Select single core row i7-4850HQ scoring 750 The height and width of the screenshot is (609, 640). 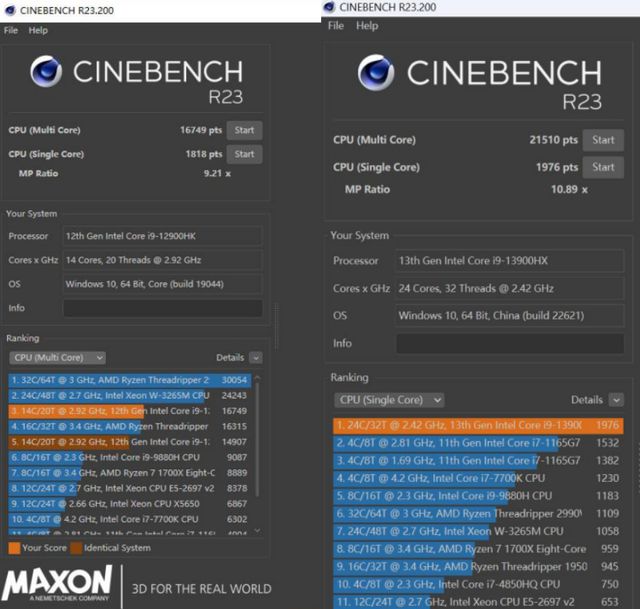click(478, 584)
